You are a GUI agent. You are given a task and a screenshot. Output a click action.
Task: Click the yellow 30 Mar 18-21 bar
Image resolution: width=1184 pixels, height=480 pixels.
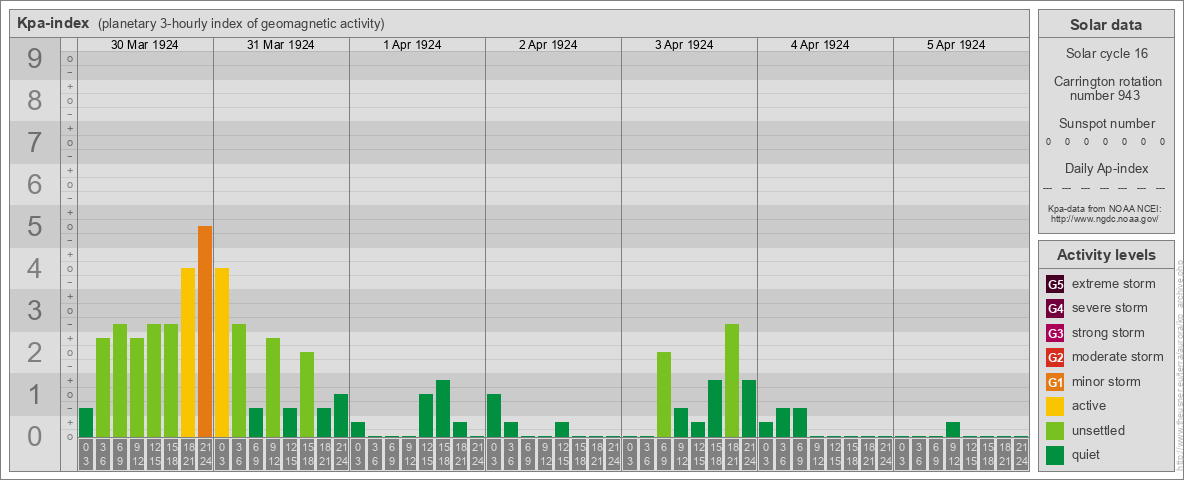tap(188, 352)
